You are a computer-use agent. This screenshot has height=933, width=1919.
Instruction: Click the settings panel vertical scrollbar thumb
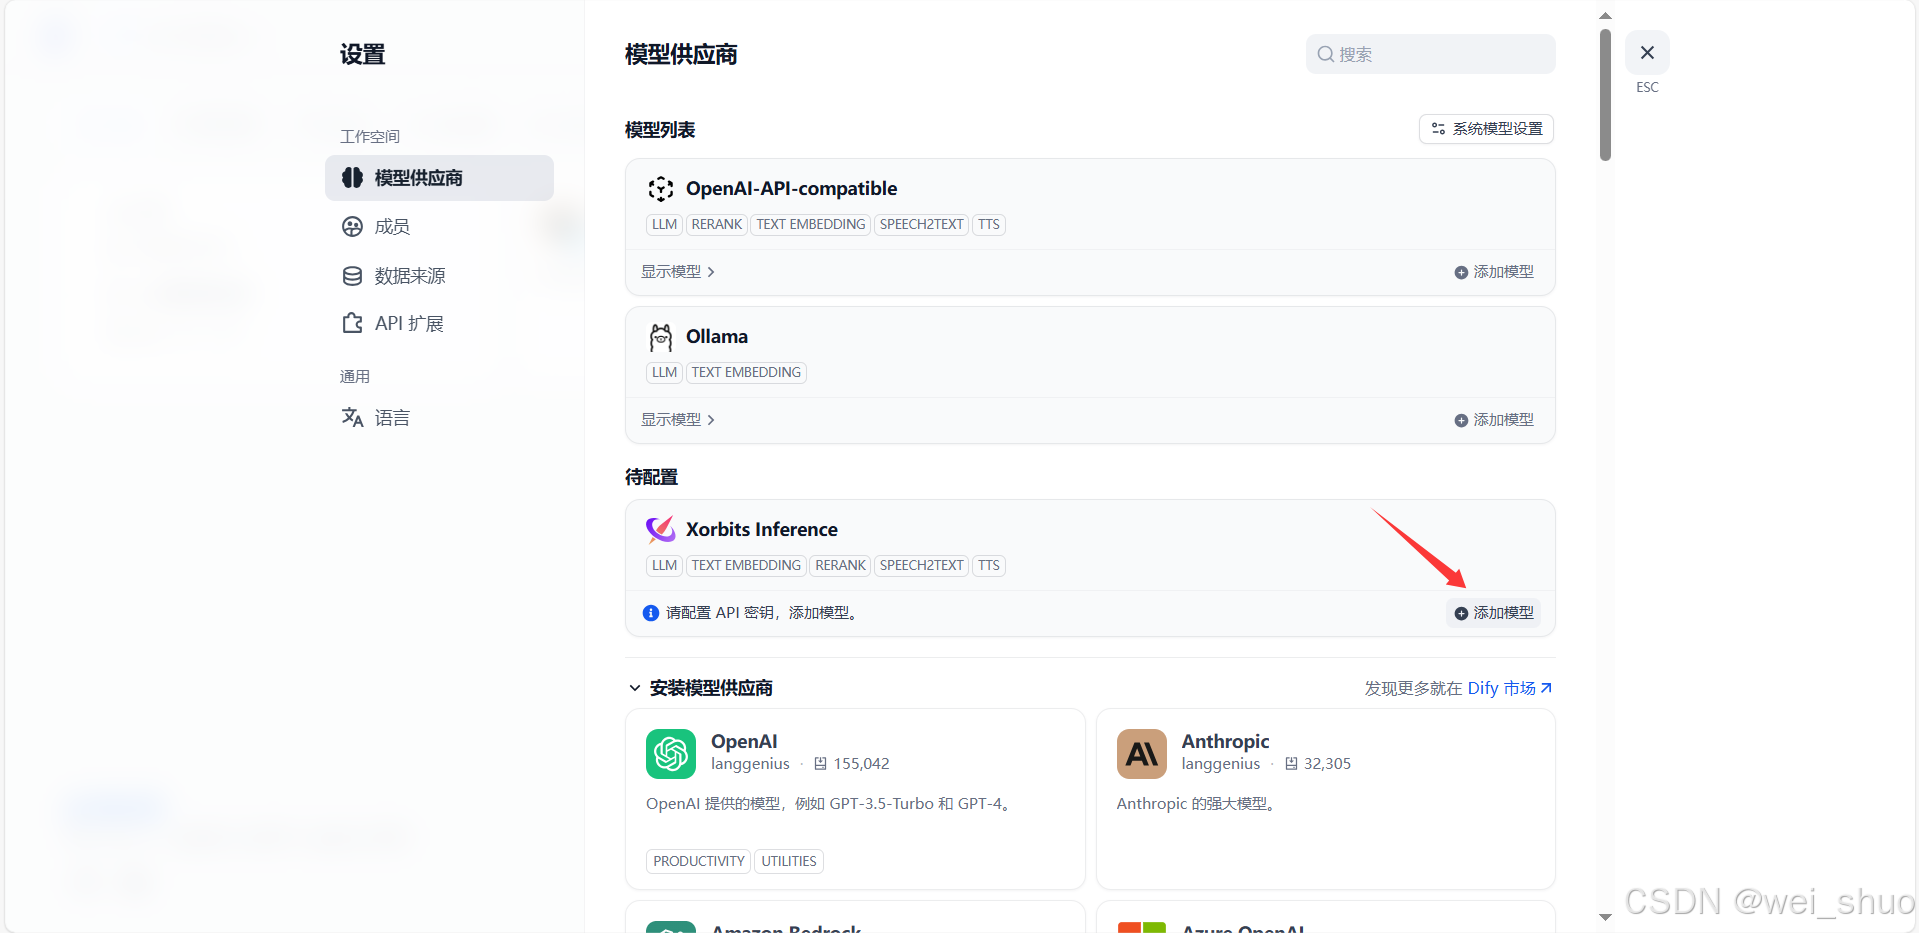tap(1605, 95)
